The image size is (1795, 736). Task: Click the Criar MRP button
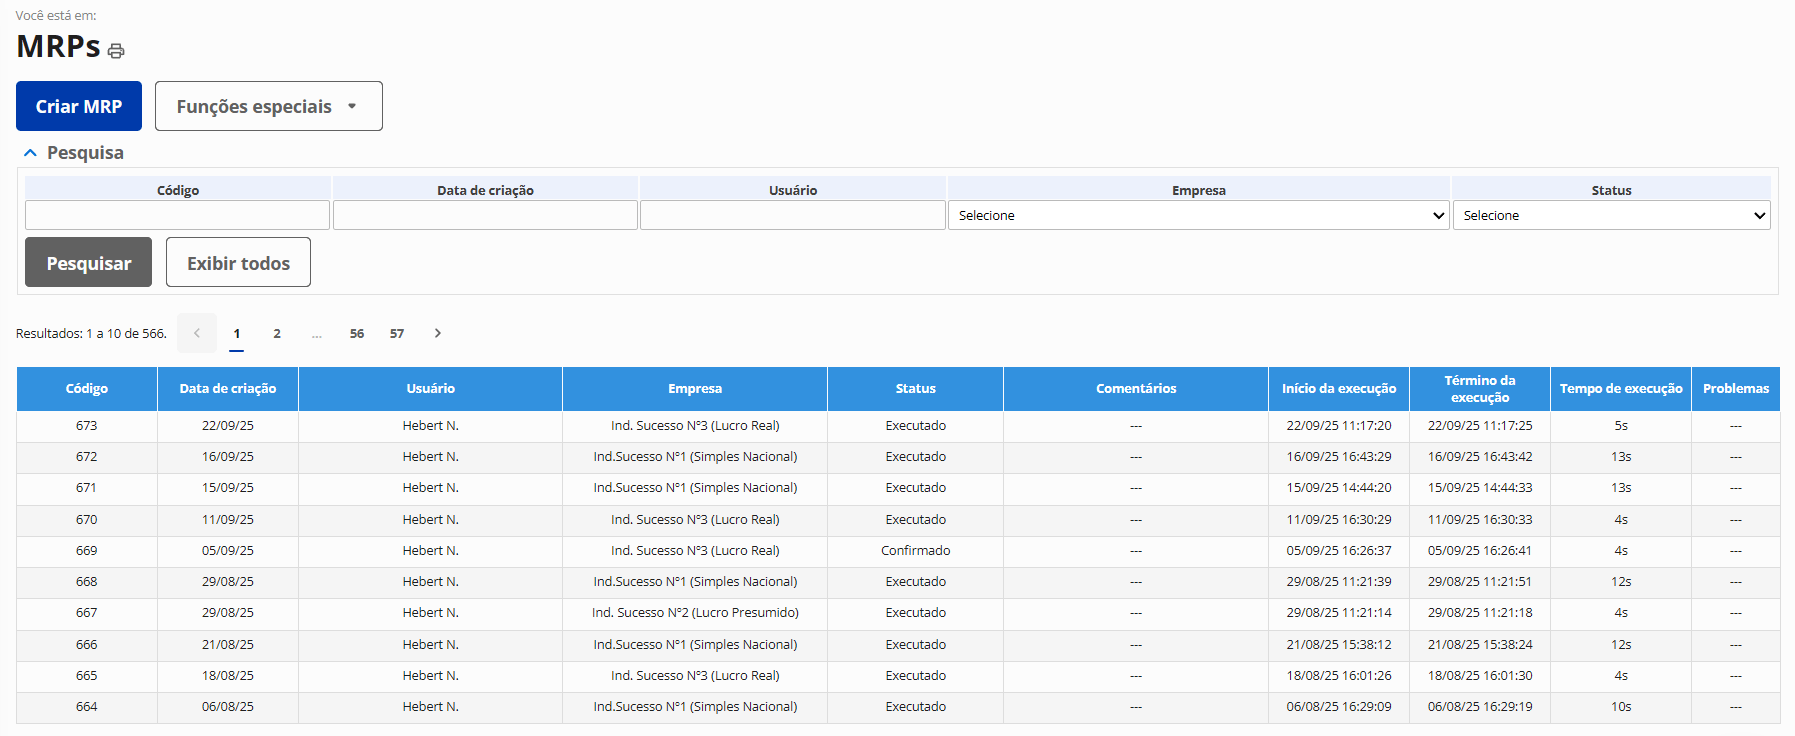pos(79,106)
